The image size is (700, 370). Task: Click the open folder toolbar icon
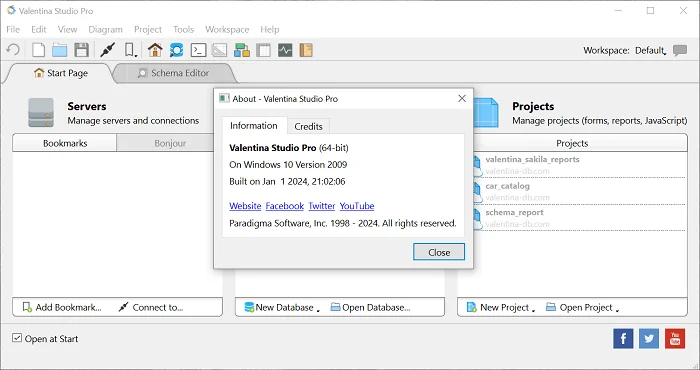click(x=59, y=50)
